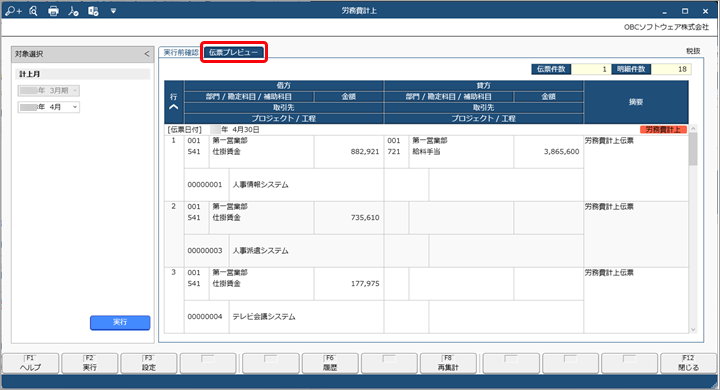Click the 明細件数 label
720x390 pixels.
pyautogui.click(x=631, y=69)
